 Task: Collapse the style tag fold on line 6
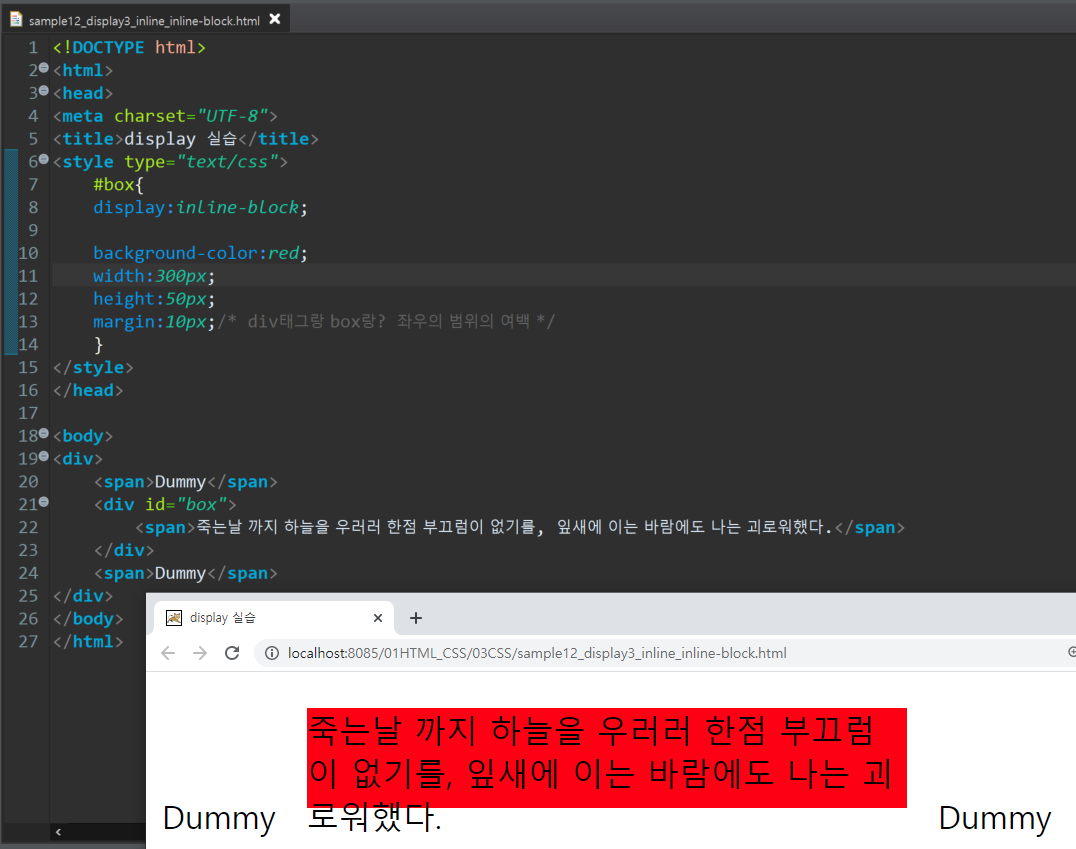tap(44, 159)
